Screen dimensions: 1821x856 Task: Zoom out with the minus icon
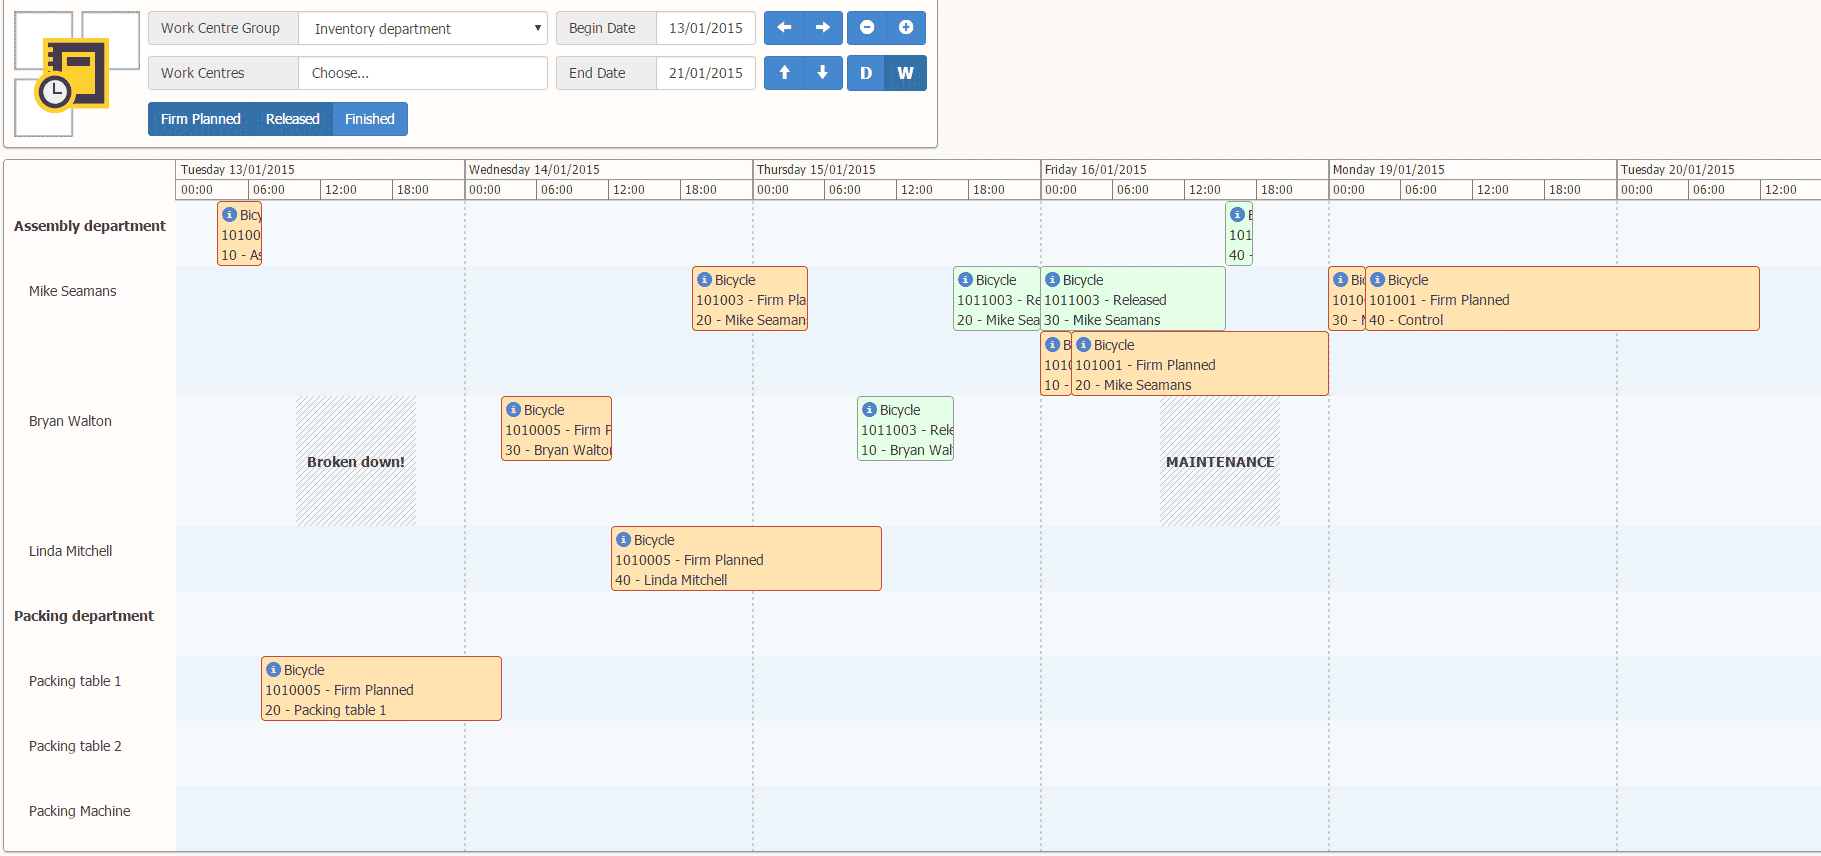pyautogui.click(x=867, y=28)
